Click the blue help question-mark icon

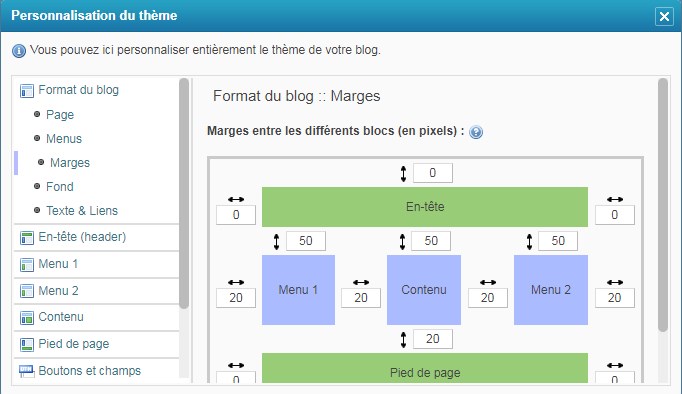(x=476, y=132)
